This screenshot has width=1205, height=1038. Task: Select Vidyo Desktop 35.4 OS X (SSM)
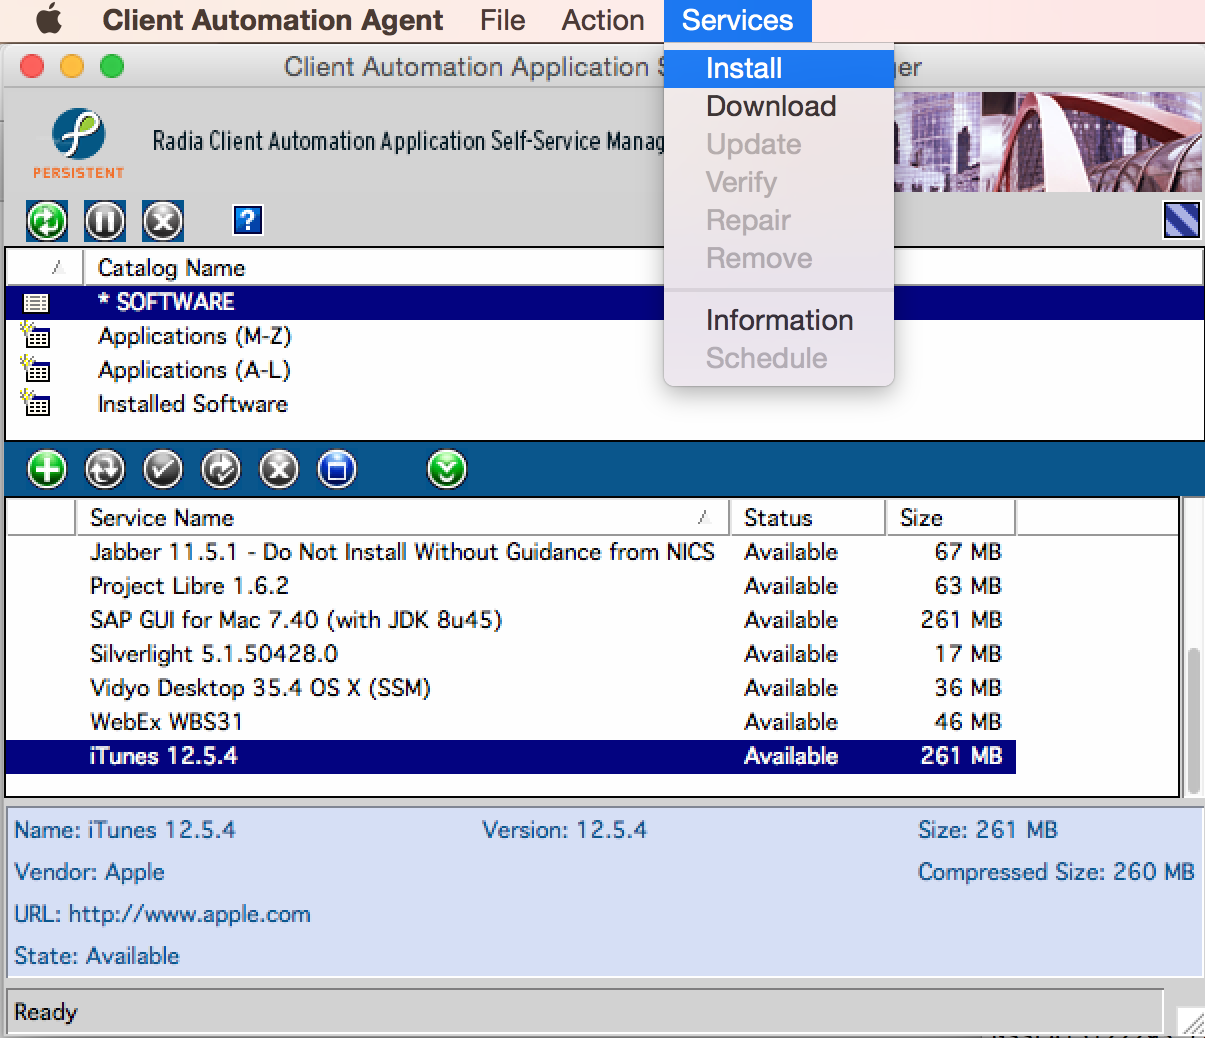pyautogui.click(x=511, y=688)
